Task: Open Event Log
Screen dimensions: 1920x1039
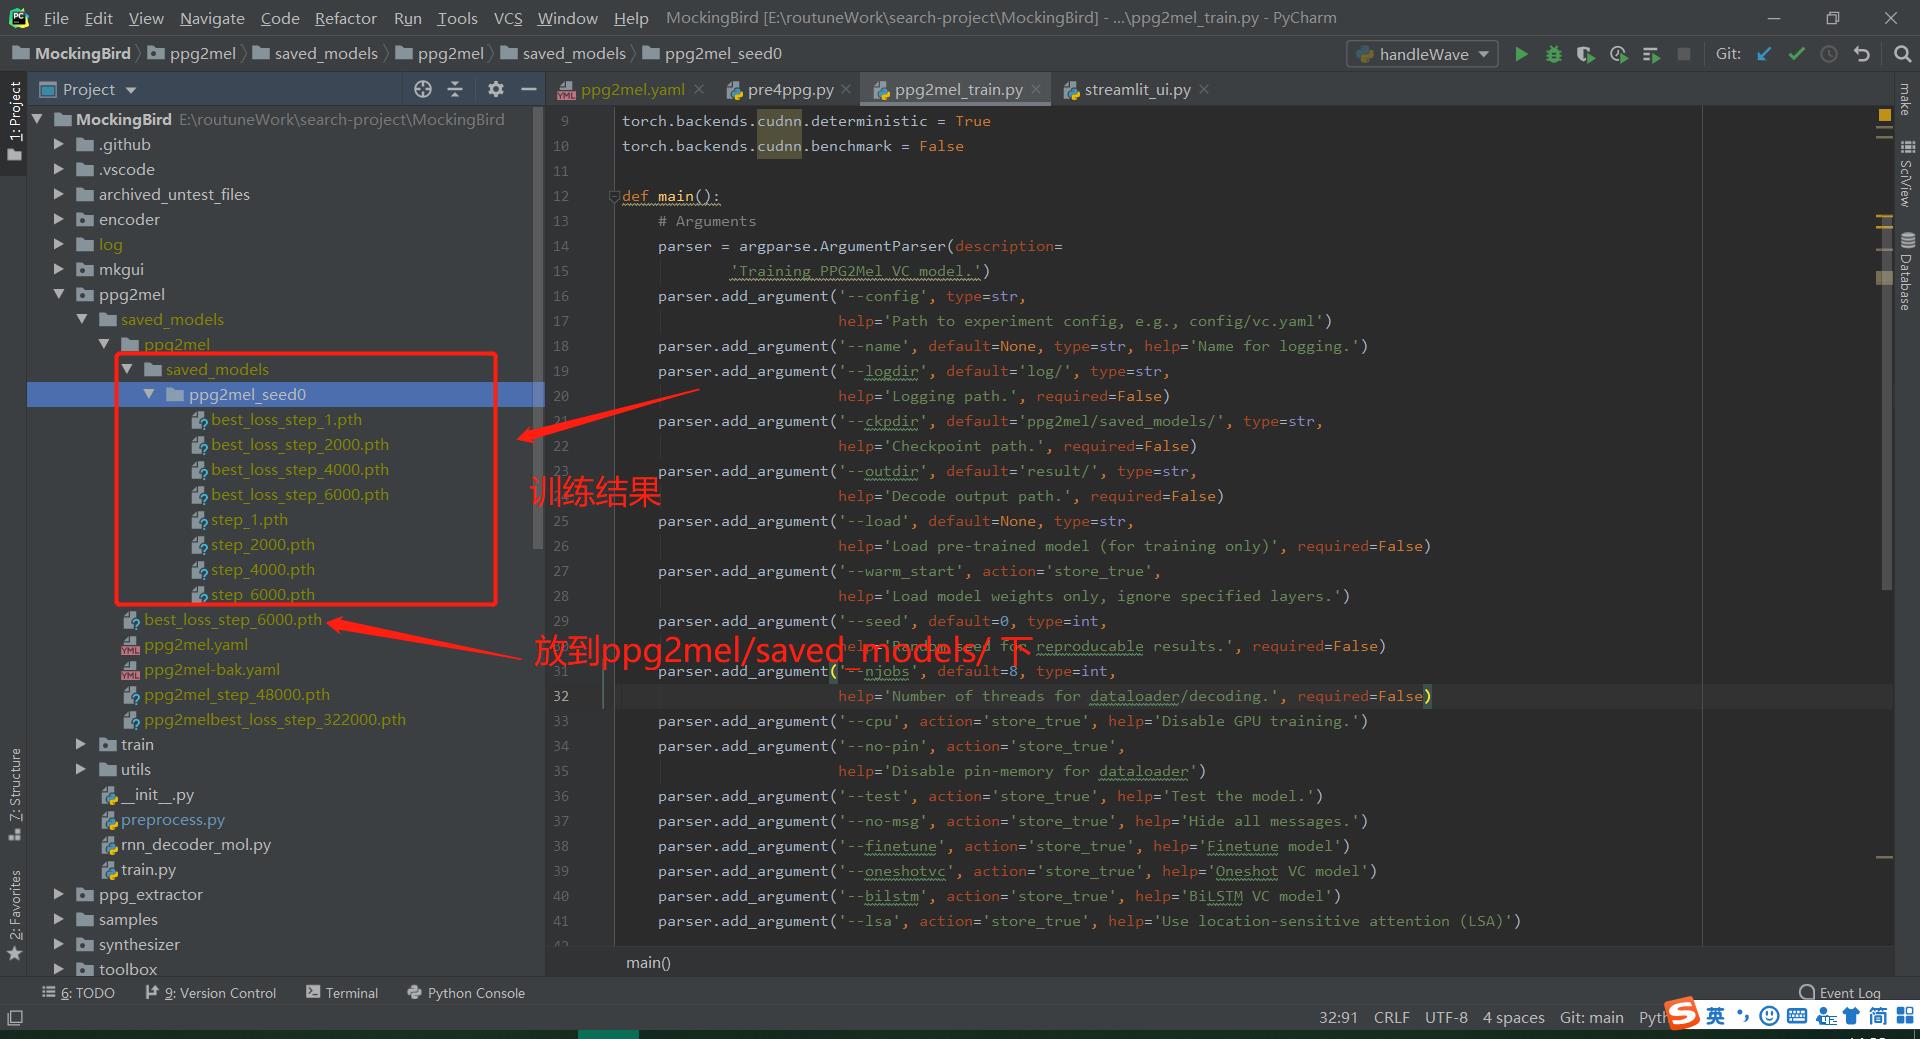Action: (x=1839, y=992)
